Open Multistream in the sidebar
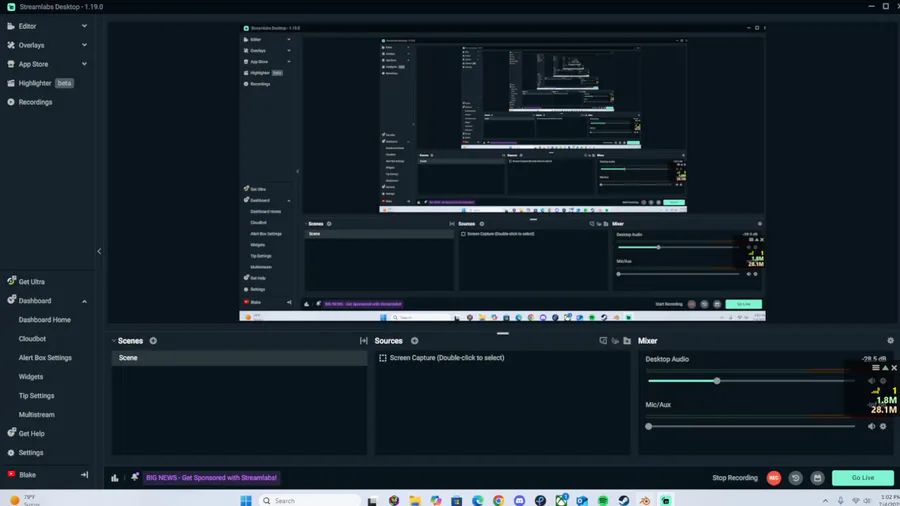 point(37,414)
